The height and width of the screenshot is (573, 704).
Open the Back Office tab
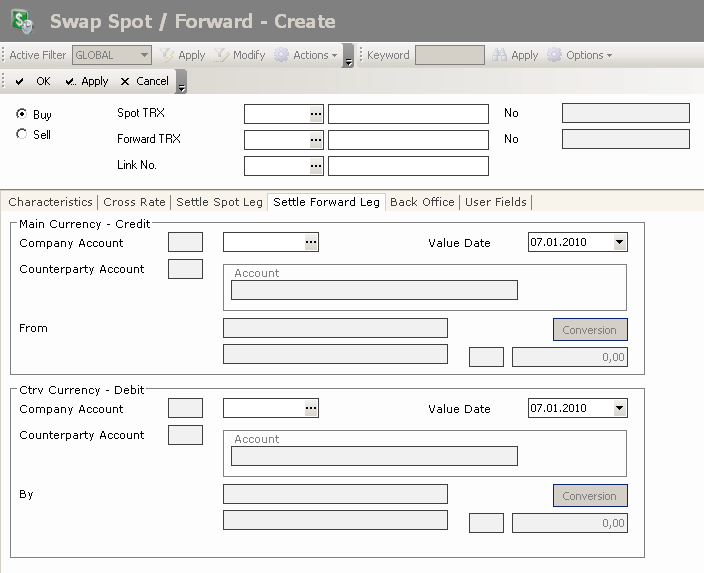(x=422, y=202)
